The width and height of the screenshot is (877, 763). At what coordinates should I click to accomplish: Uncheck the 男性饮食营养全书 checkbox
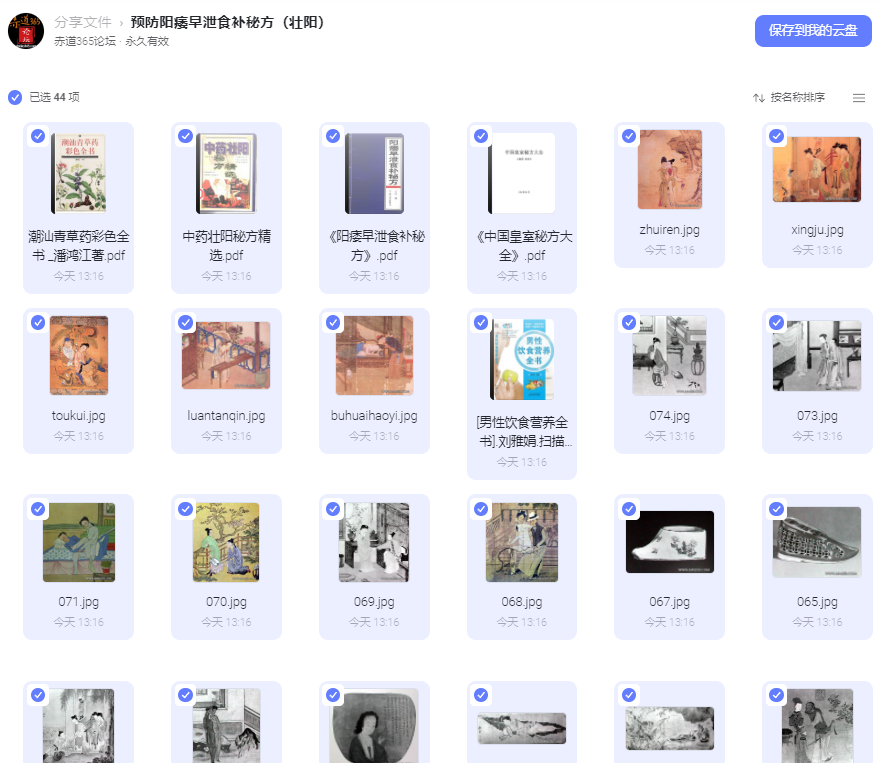(x=481, y=322)
